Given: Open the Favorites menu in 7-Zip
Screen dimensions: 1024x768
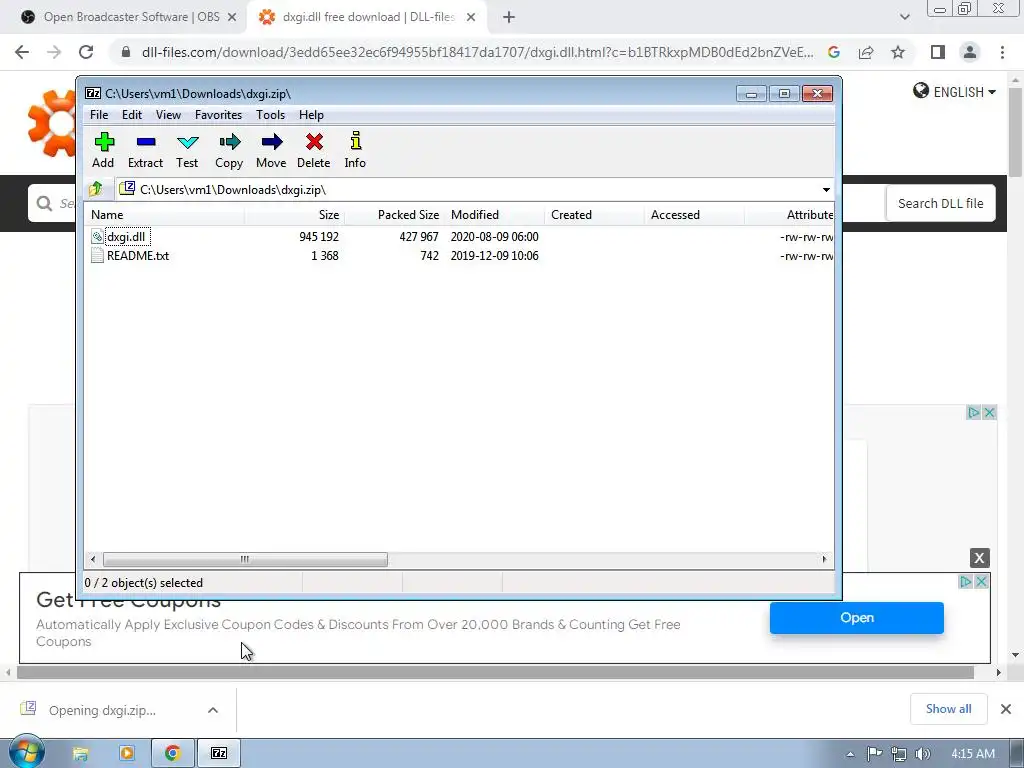Looking at the screenshot, I should pos(218,115).
